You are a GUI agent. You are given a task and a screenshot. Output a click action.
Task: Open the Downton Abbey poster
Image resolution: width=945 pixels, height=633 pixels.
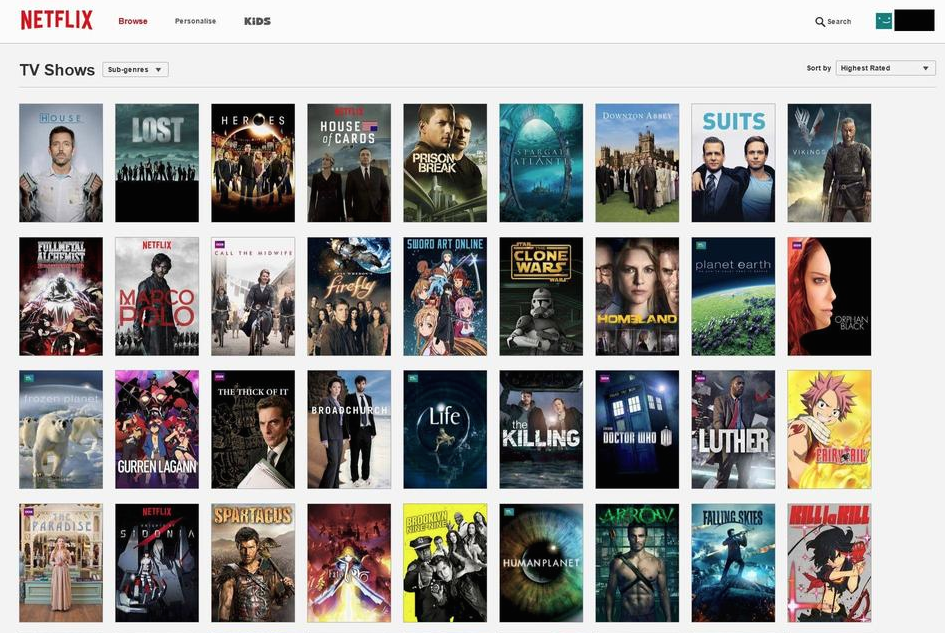pyautogui.click(x=637, y=163)
